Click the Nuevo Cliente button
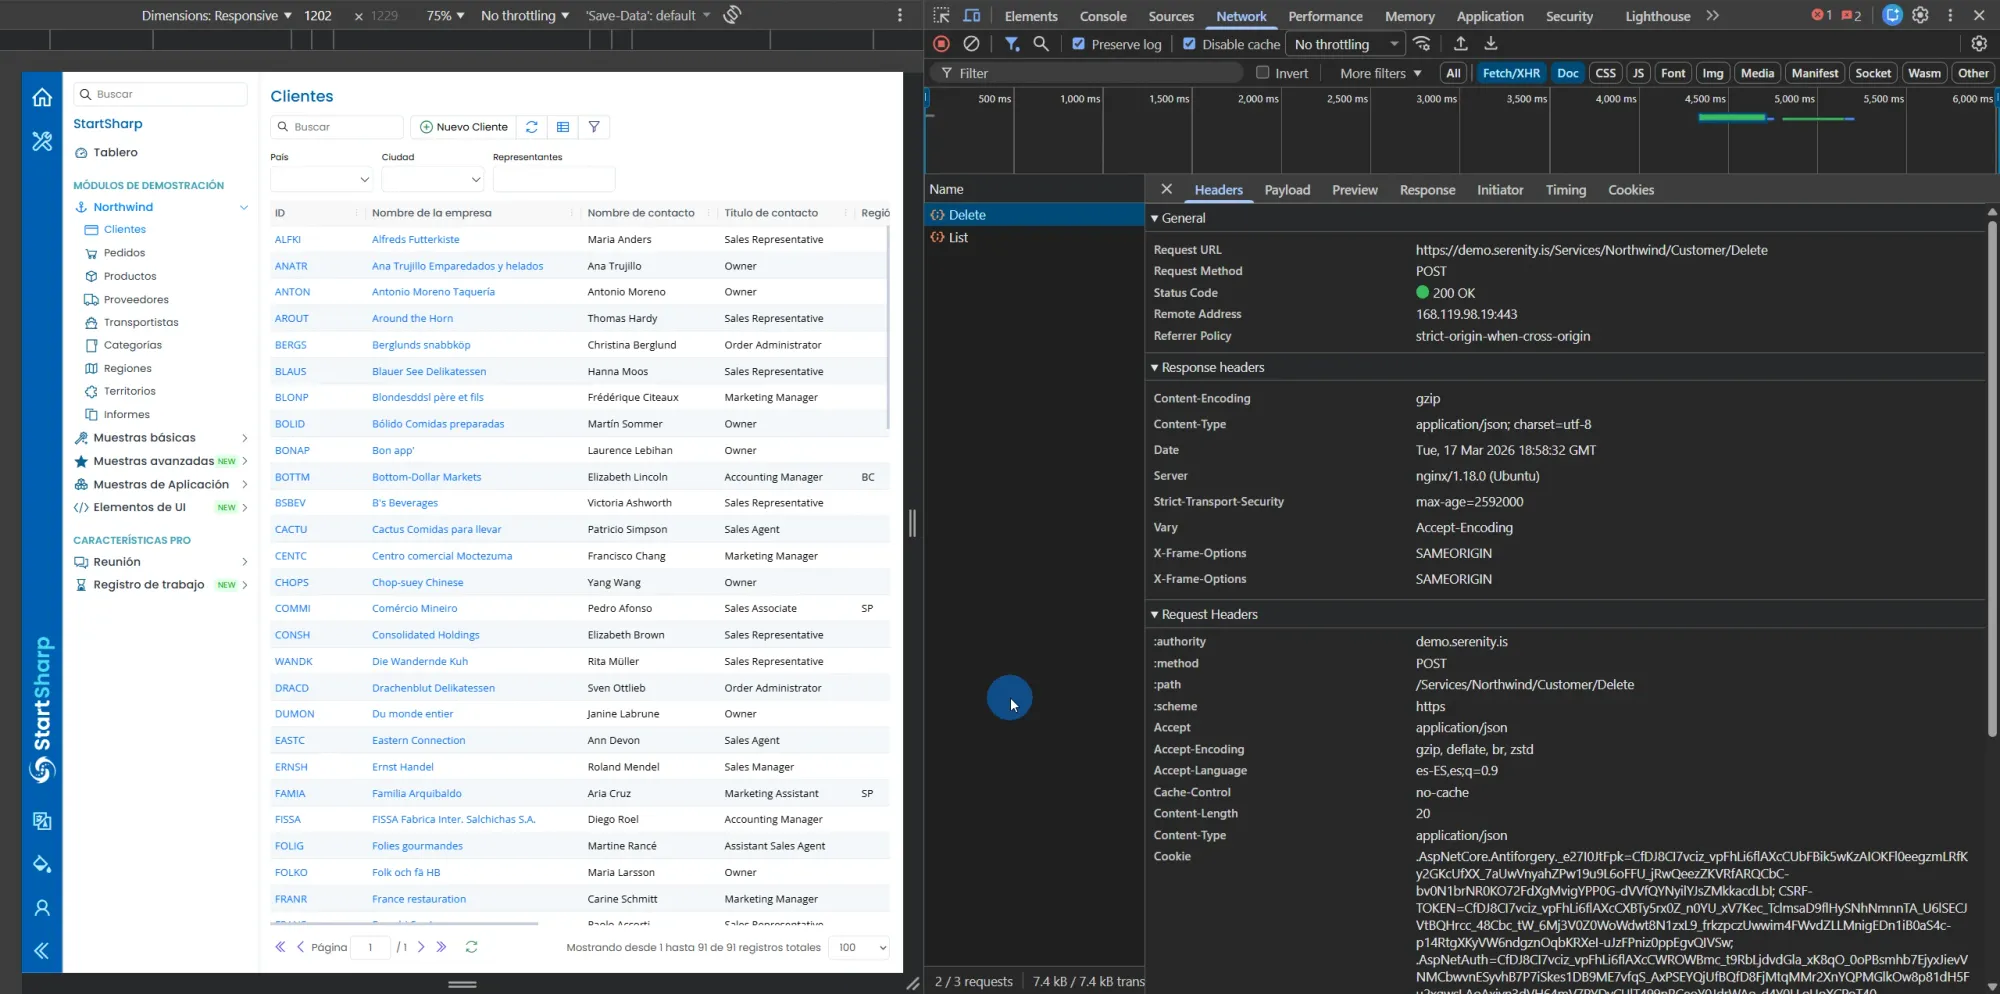The width and height of the screenshot is (2000, 994). point(463,127)
